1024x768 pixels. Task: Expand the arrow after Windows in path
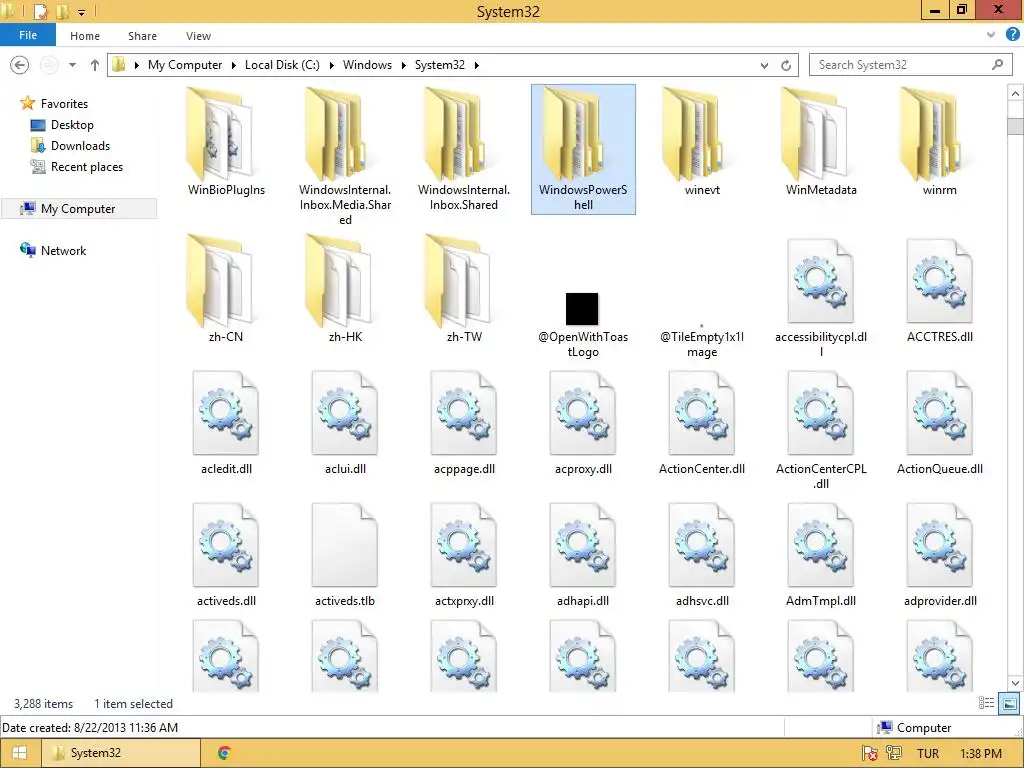[x=404, y=65]
